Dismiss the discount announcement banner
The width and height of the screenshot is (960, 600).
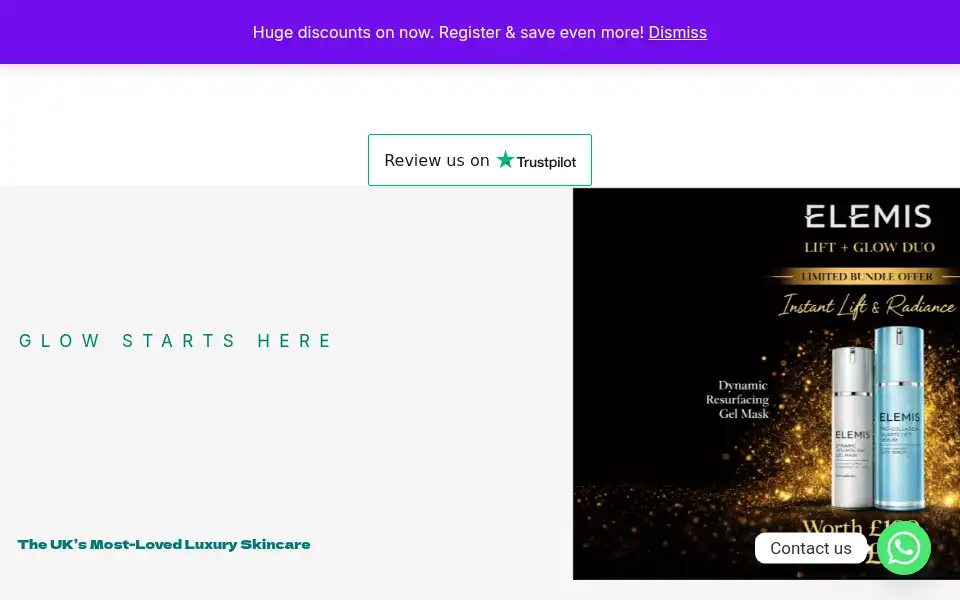(677, 32)
